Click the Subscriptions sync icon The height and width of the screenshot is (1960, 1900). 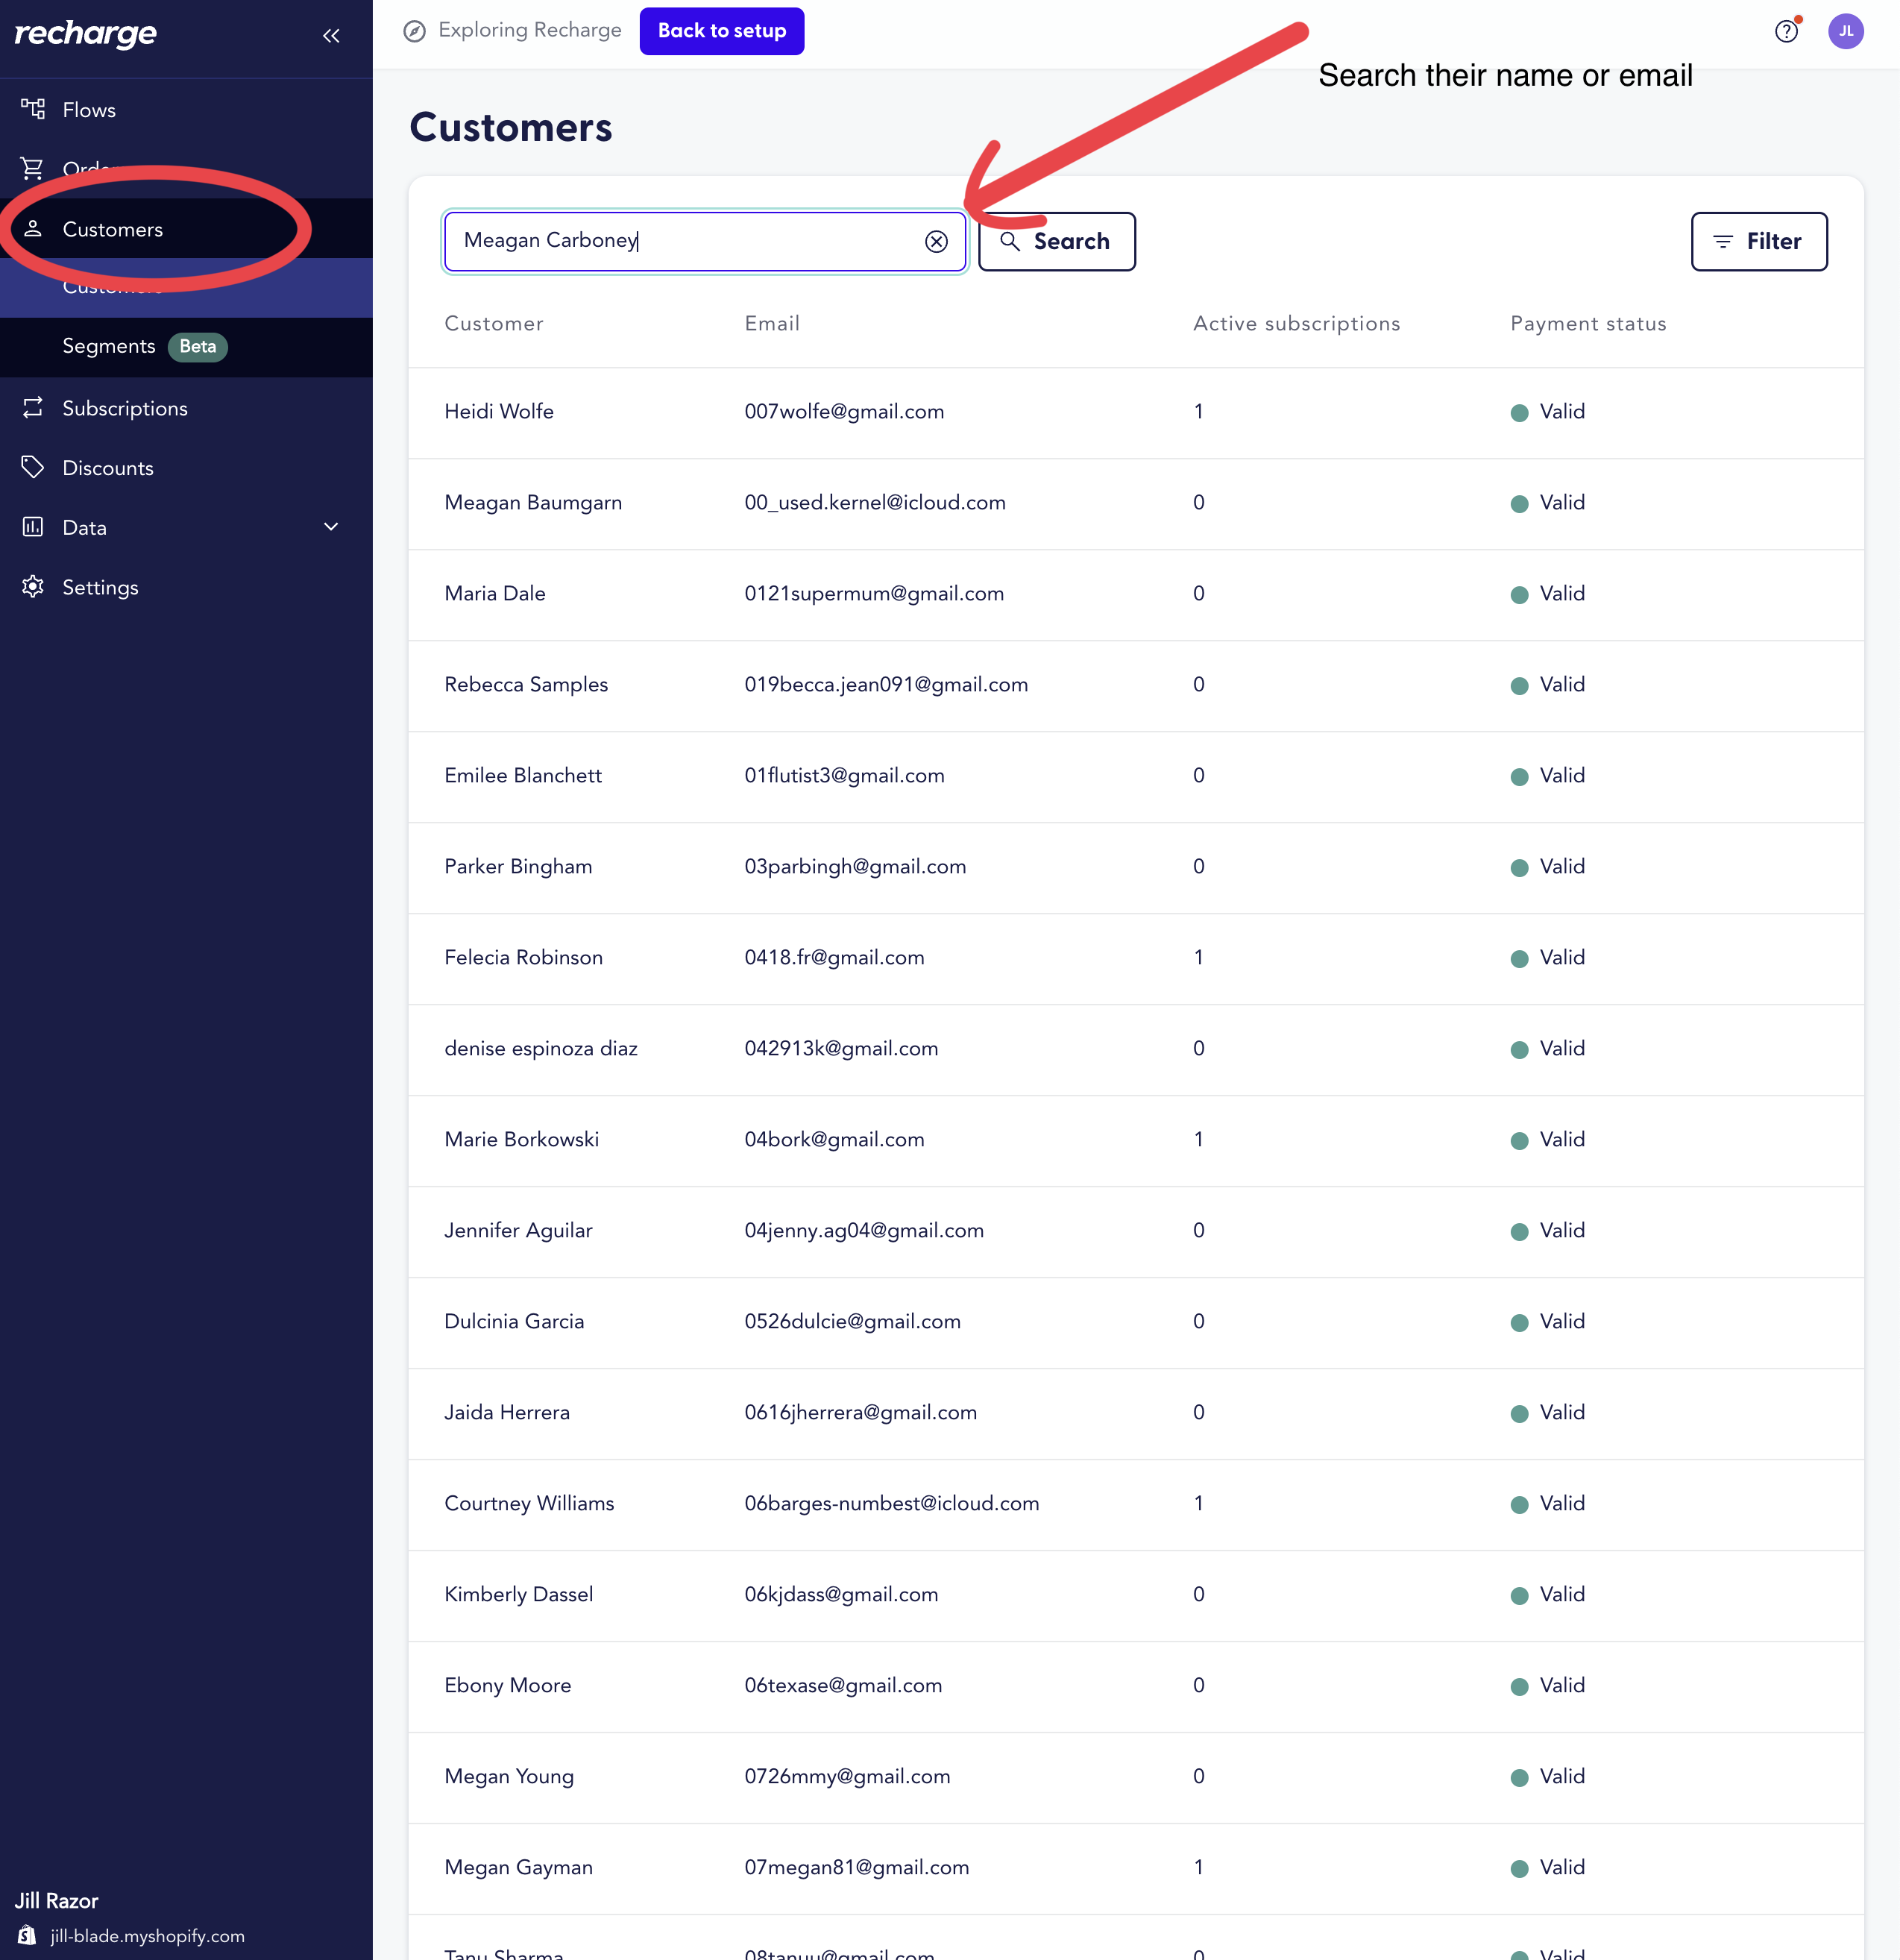pyautogui.click(x=33, y=408)
